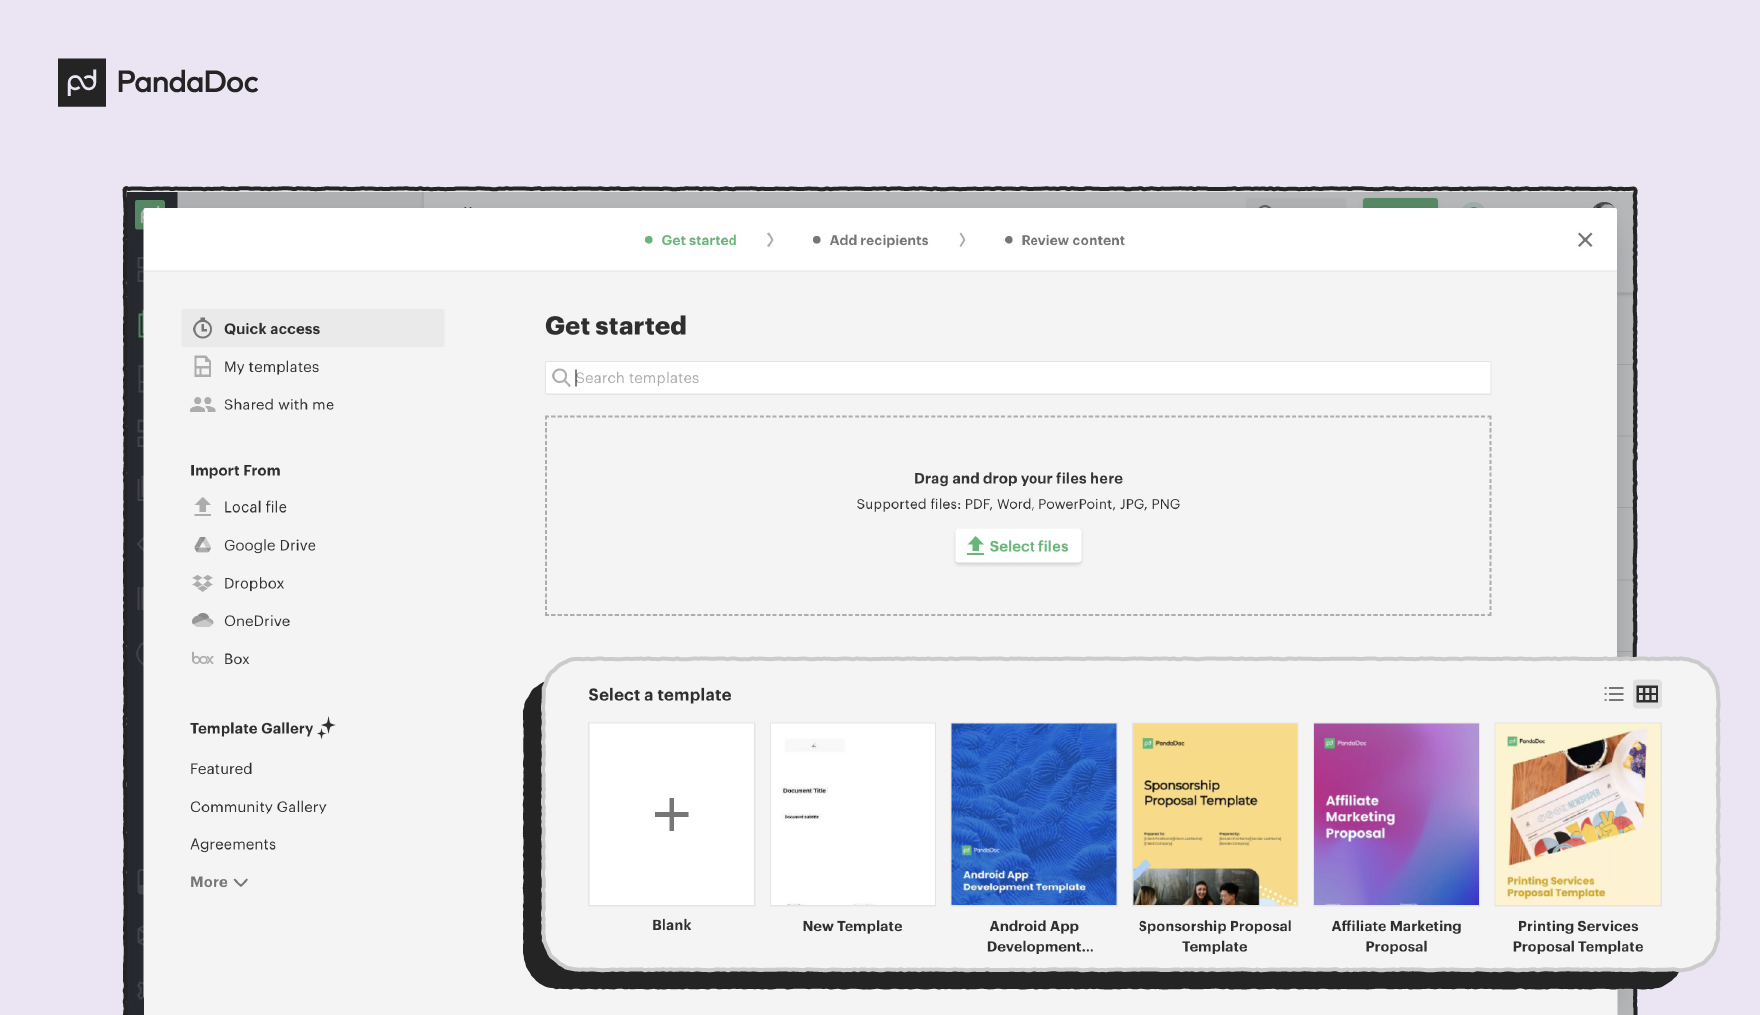
Task: Select the Affiliate Marketing Proposal thumbnail
Action: tap(1396, 814)
